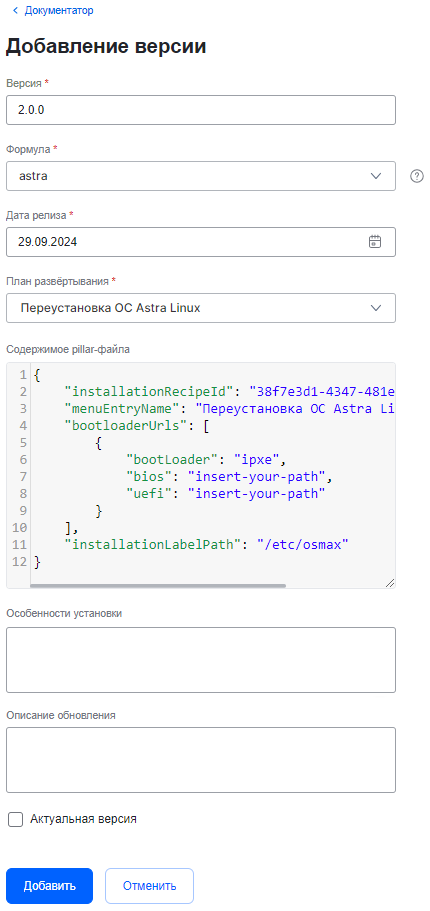Open the calendar icon in release date field
This screenshot has width=430, height=911.
375,242
